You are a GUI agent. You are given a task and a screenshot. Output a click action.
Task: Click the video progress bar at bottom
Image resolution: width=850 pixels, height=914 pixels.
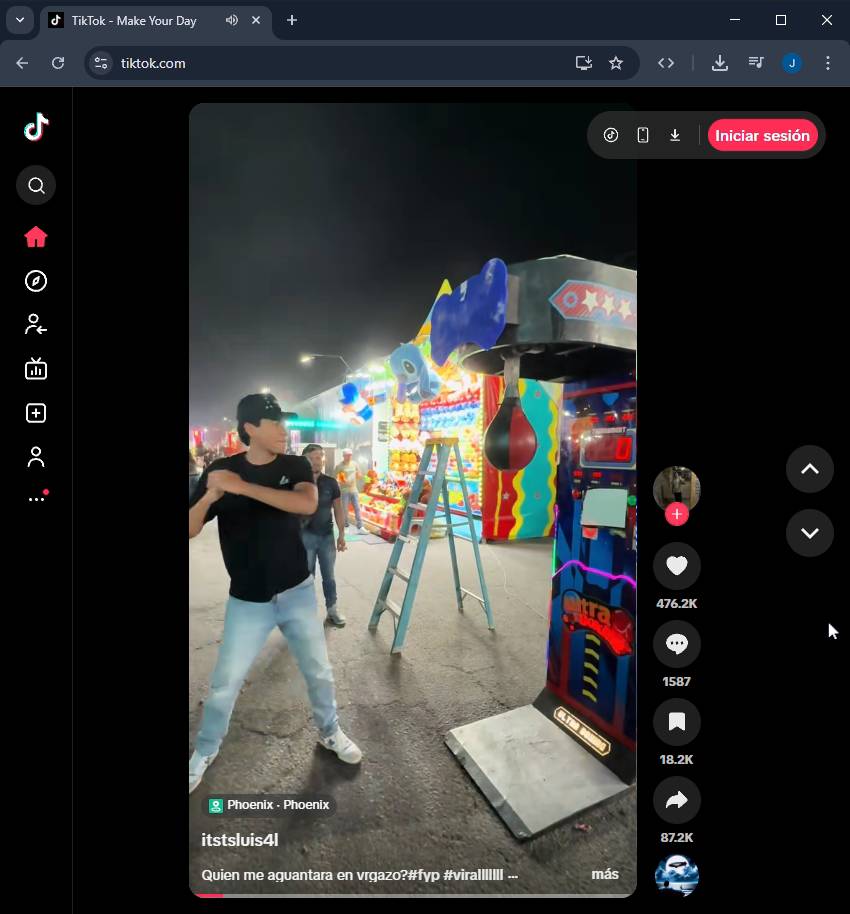[x=412, y=895]
